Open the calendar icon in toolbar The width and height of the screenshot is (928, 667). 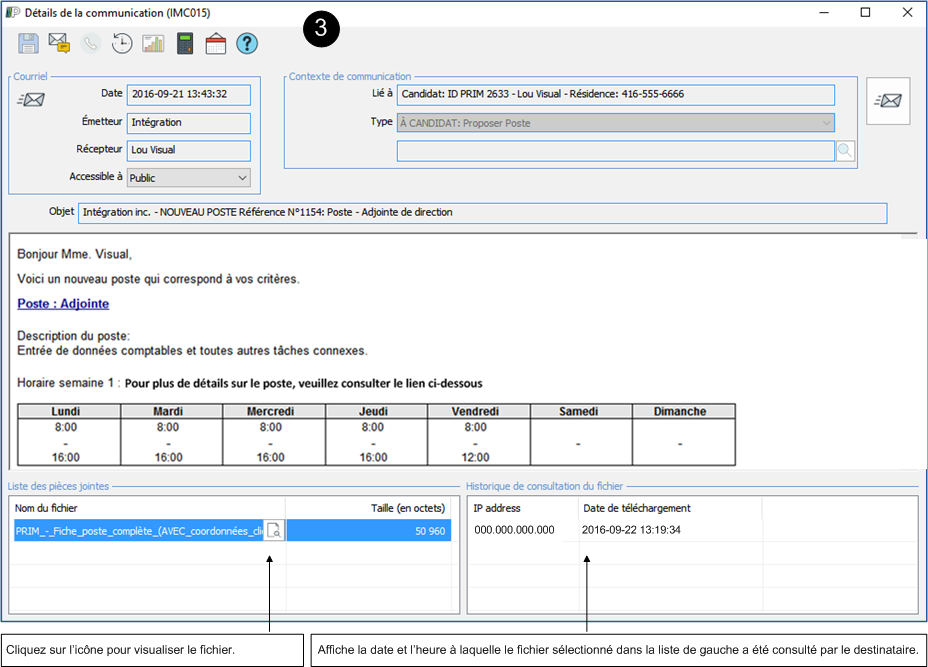coord(215,43)
